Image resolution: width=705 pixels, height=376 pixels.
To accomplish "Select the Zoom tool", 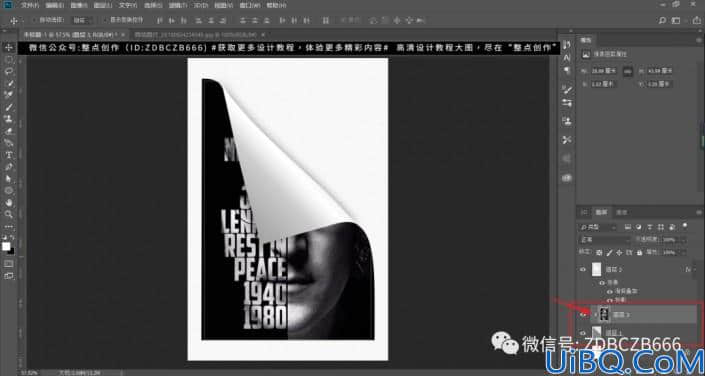I will 8,214.
